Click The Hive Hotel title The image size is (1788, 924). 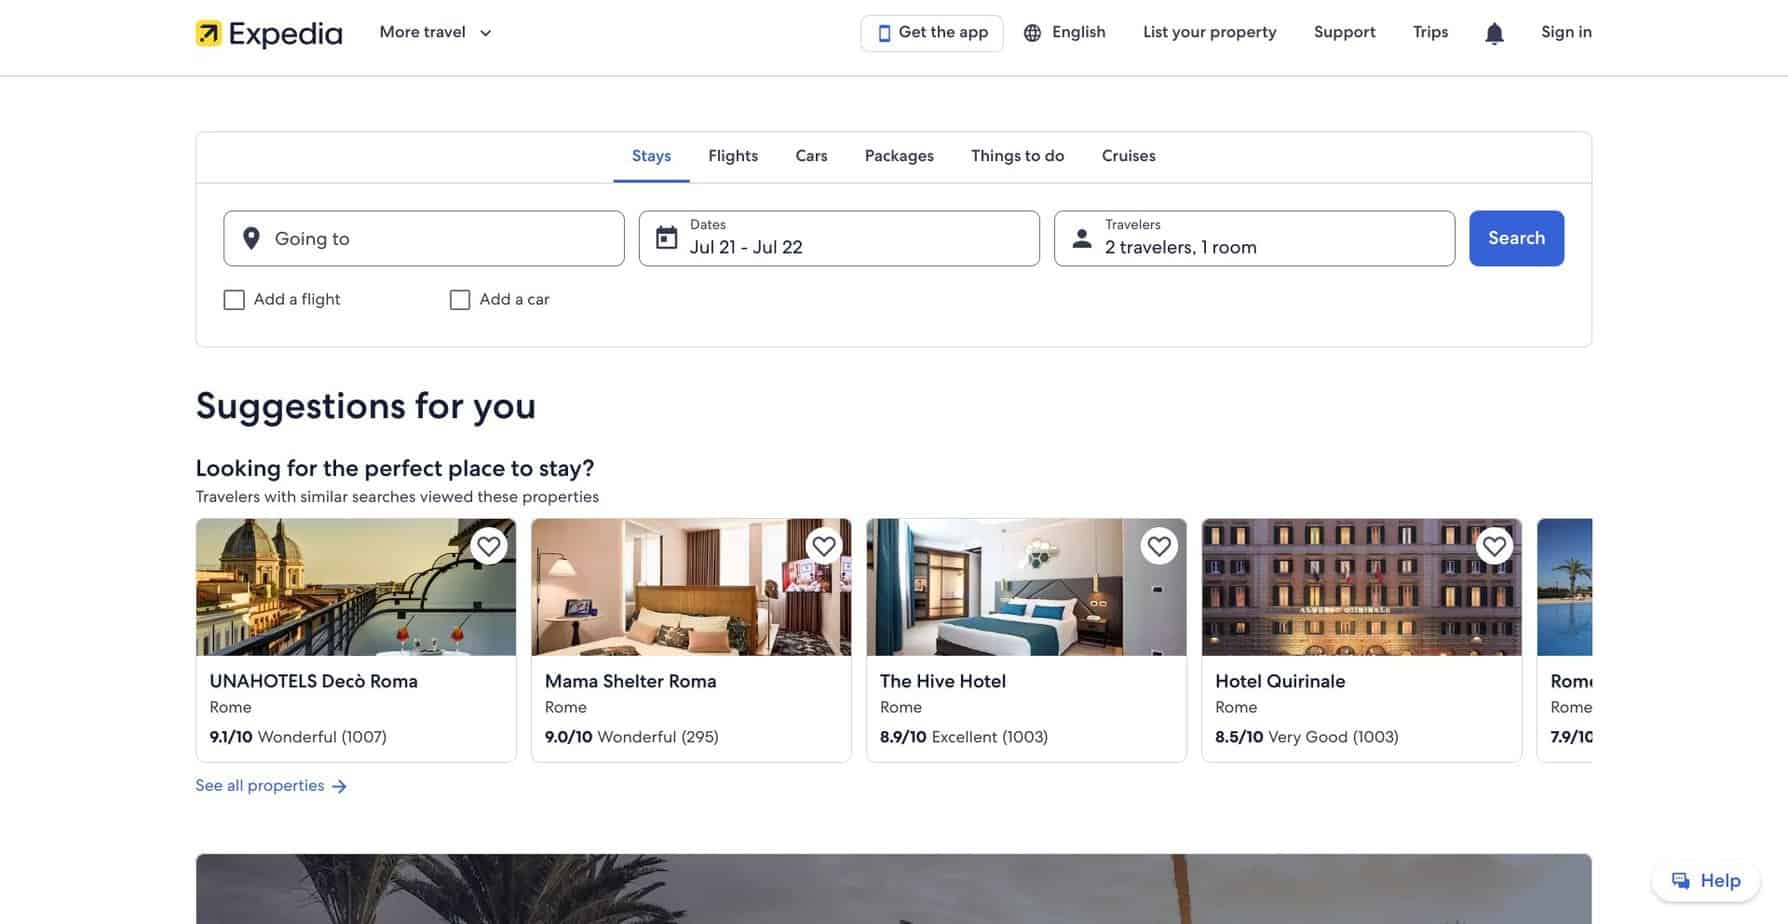coord(943,681)
